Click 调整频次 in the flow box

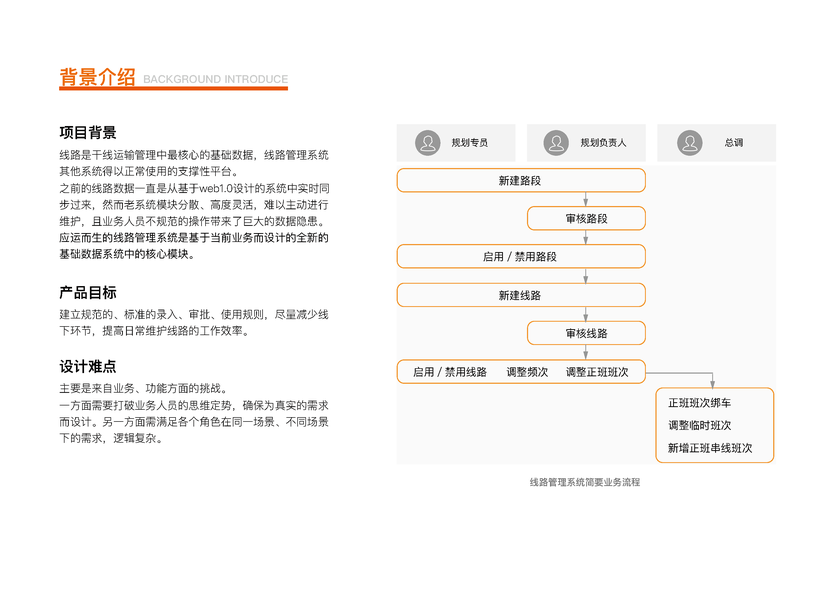527,372
